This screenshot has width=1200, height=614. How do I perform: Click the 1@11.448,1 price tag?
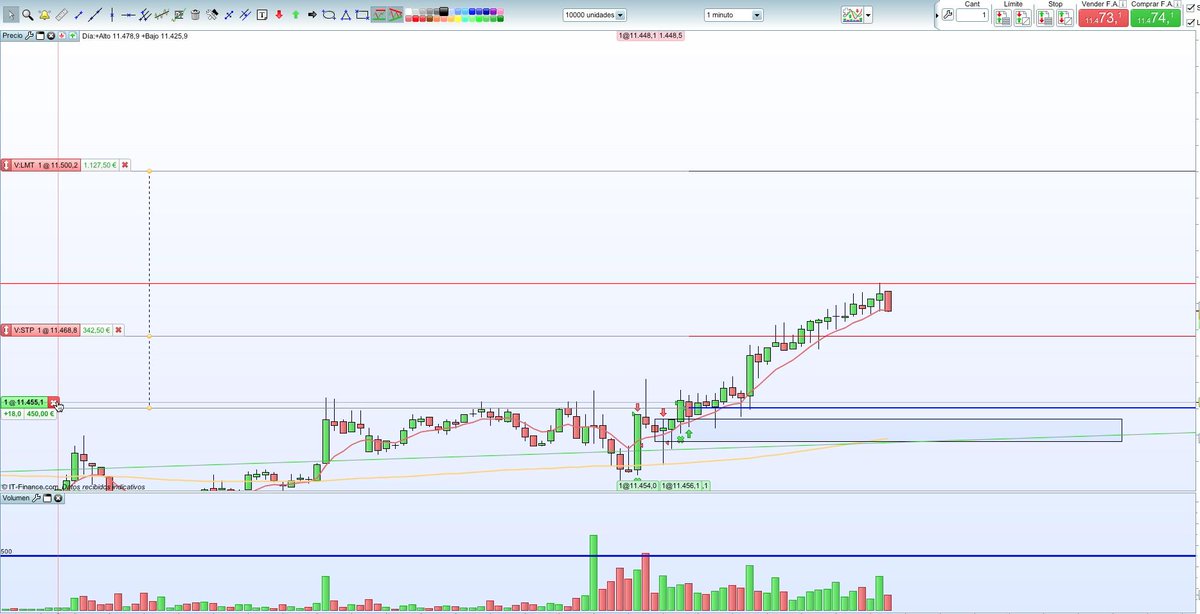[638, 35]
